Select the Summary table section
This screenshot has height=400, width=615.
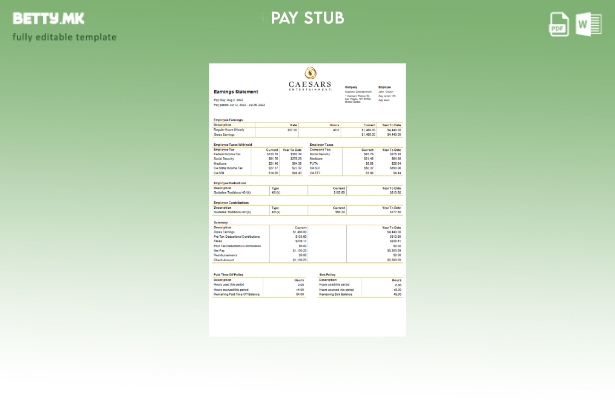pos(307,243)
